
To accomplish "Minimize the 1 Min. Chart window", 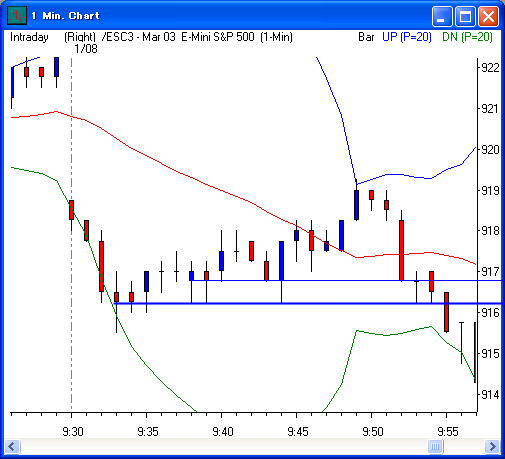I will point(442,16).
